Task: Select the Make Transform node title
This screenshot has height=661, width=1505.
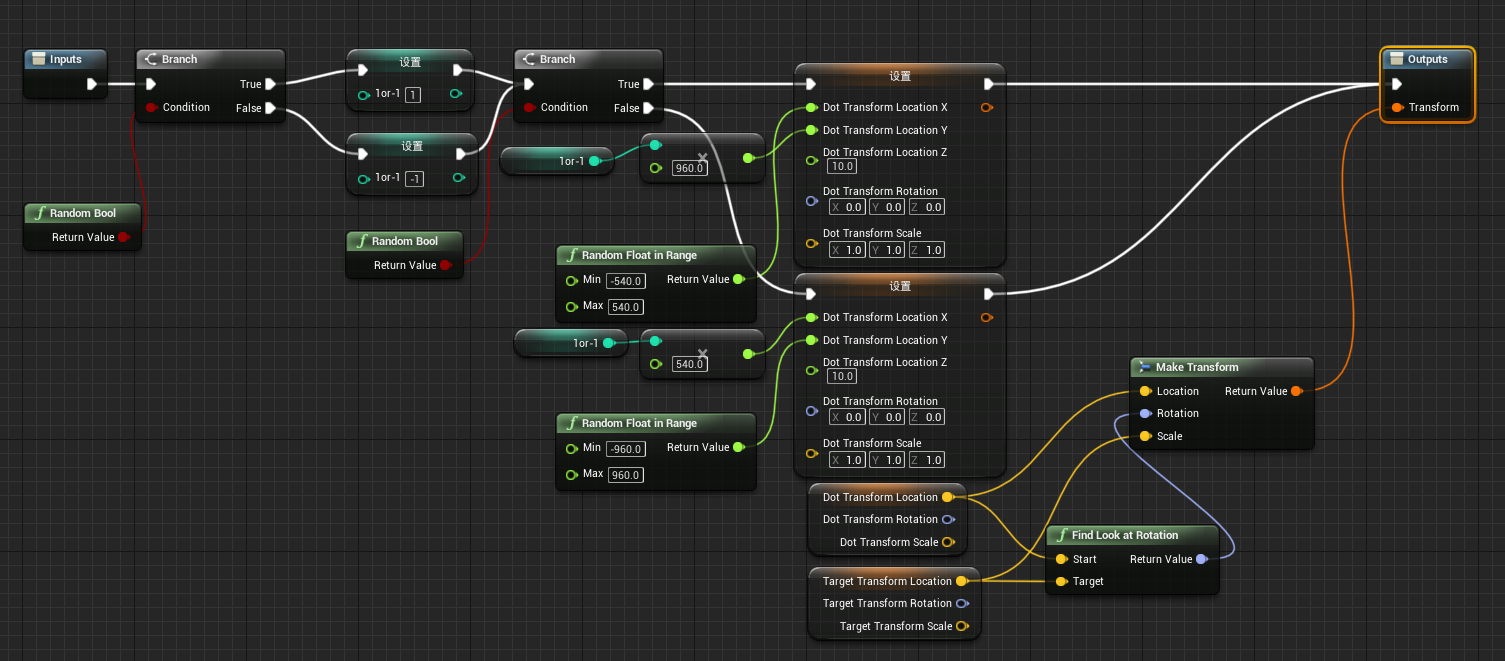Action: (1196, 367)
